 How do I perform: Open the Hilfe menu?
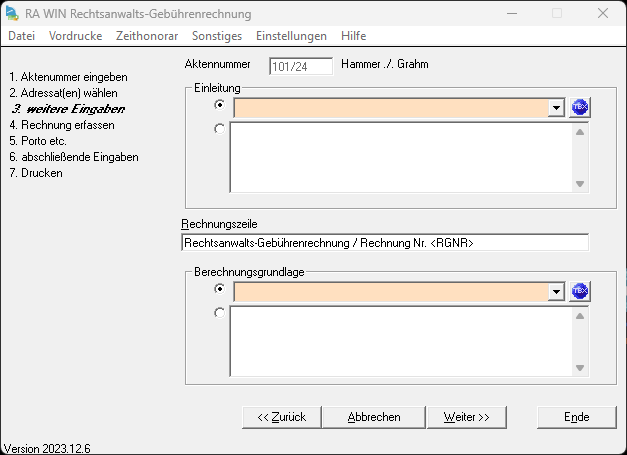[x=353, y=36]
